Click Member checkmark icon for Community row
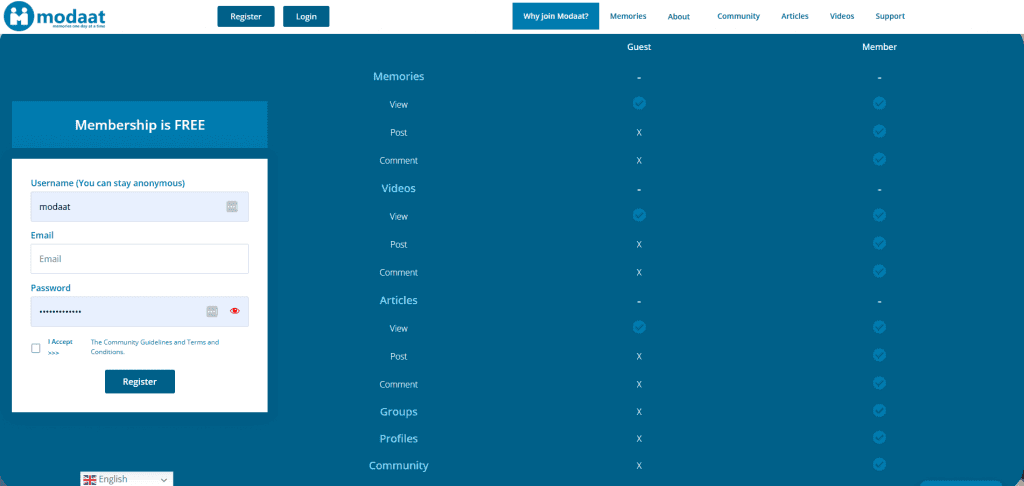 coord(879,464)
